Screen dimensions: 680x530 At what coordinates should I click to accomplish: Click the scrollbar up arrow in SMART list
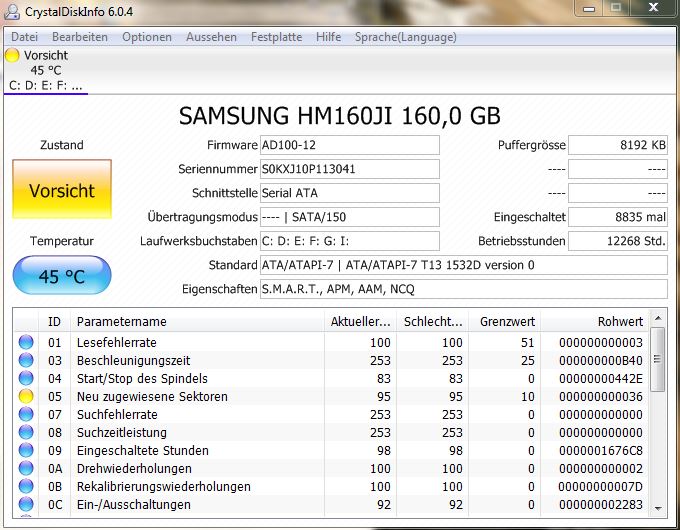tap(658, 319)
